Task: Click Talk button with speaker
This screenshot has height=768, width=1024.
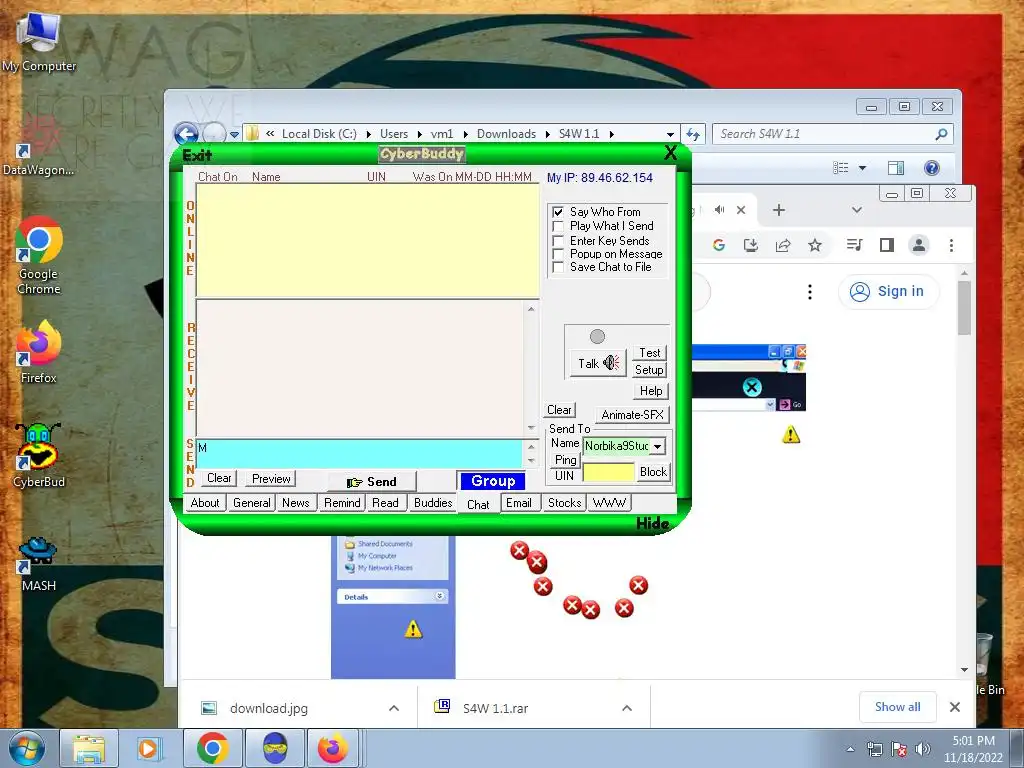Action: click(598, 363)
